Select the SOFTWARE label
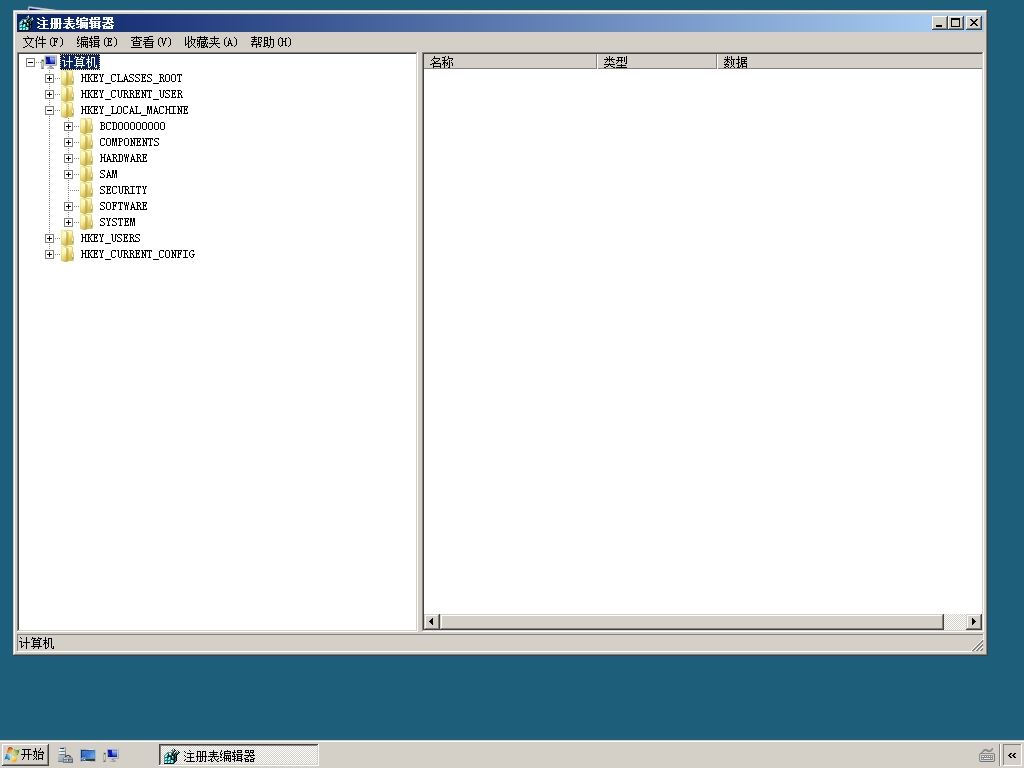1024x768 pixels. click(123, 206)
